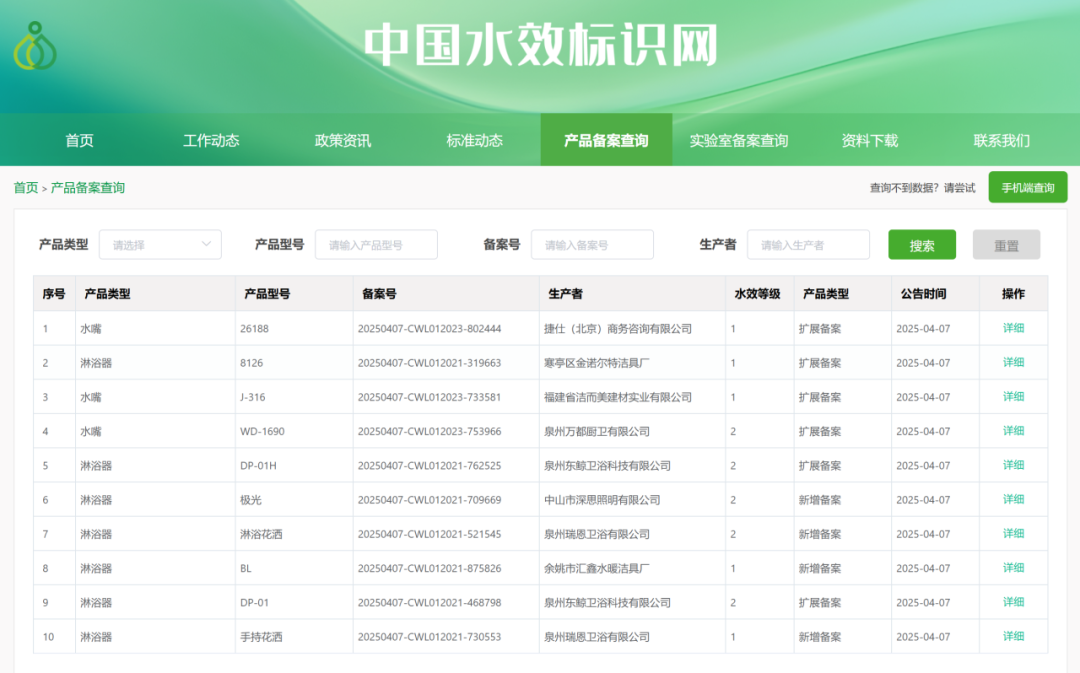The image size is (1080, 673).
Task: Click the green 搜索 button
Action: click(922, 245)
